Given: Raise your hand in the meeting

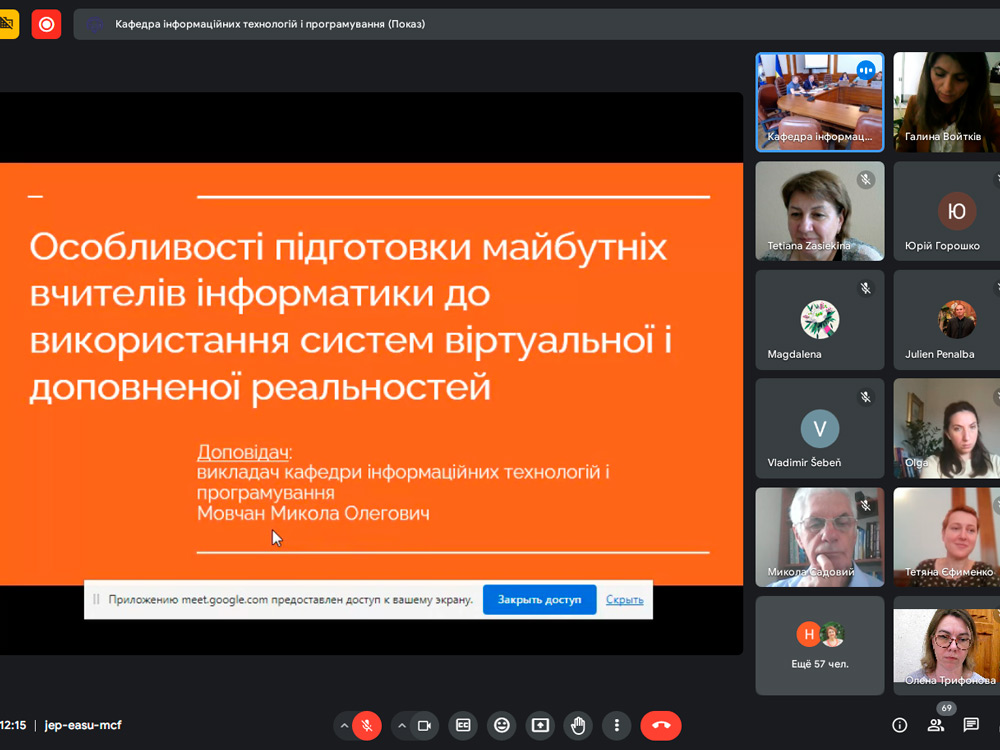Looking at the screenshot, I should click(579, 725).
